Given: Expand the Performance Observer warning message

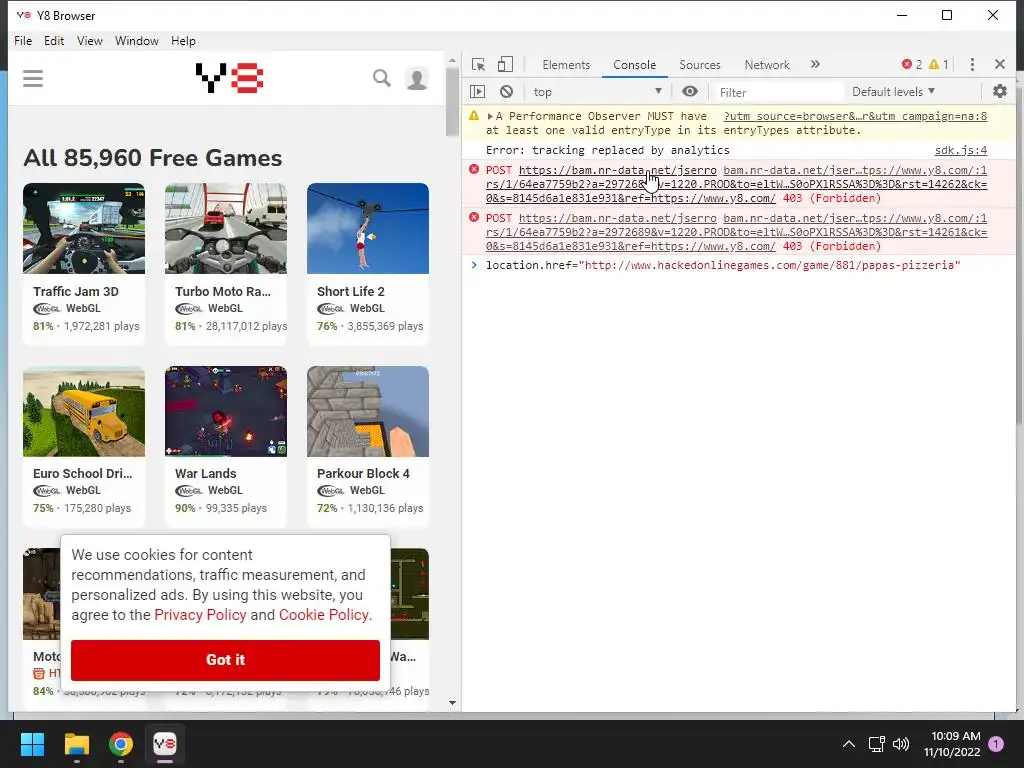Looking at the screenshot, I should 490,116.
